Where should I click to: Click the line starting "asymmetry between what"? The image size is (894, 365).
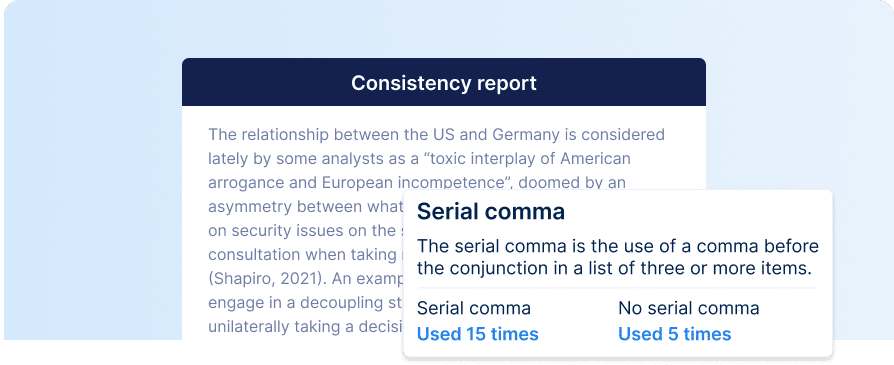[305, 206]
